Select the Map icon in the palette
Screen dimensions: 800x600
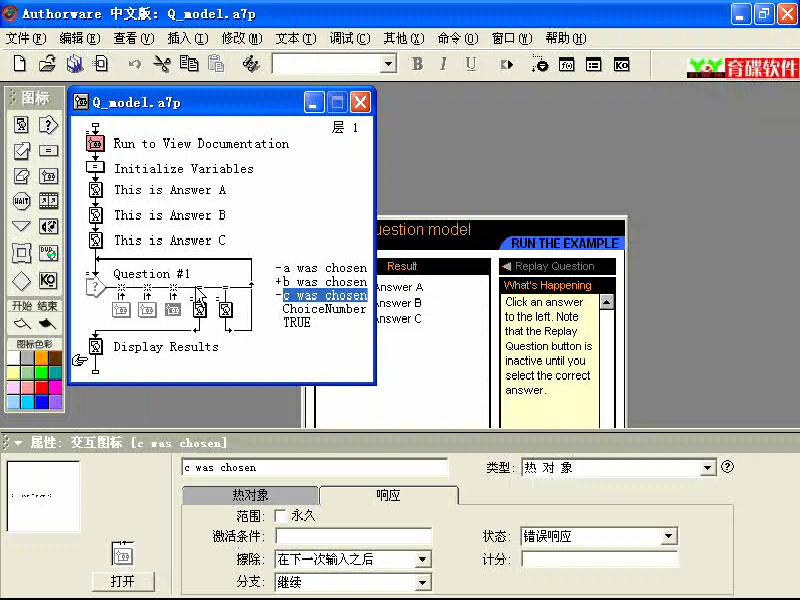48,176
